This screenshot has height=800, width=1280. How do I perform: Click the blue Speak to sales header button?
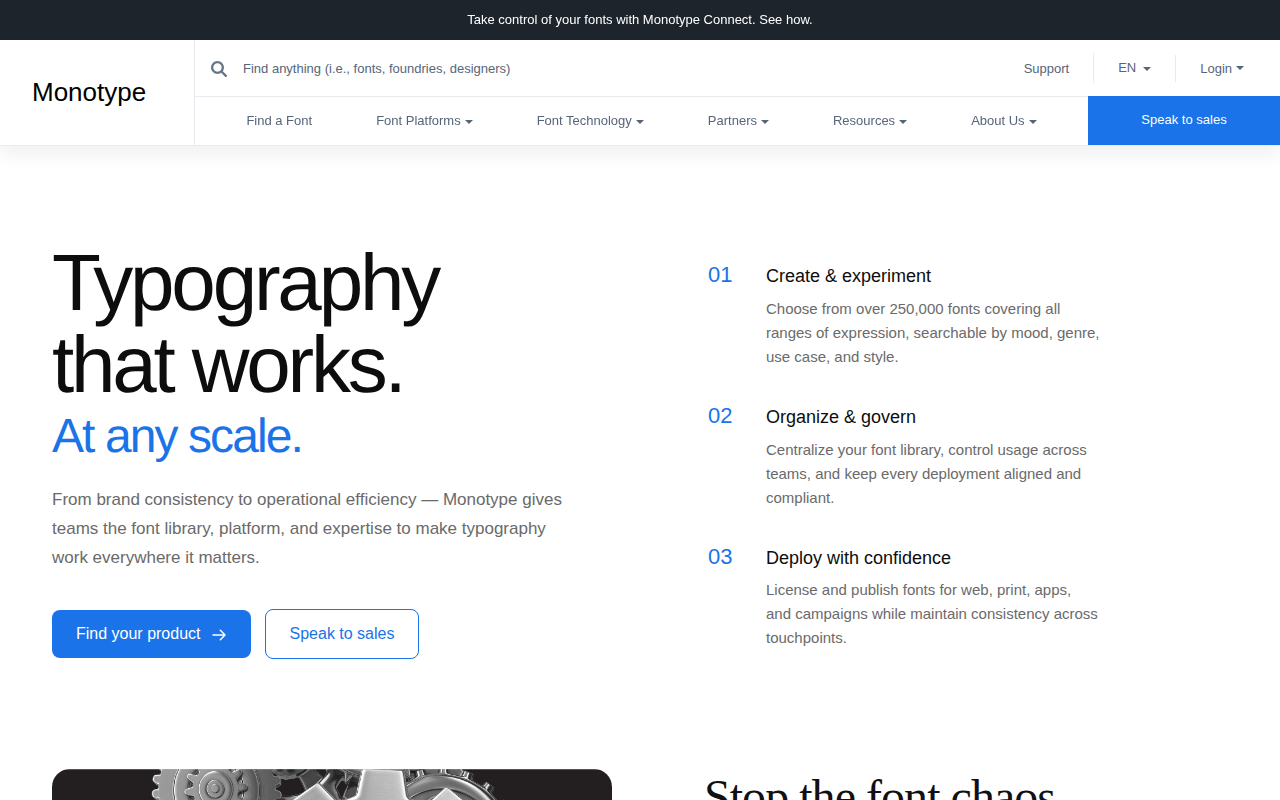pos(1184,121)
